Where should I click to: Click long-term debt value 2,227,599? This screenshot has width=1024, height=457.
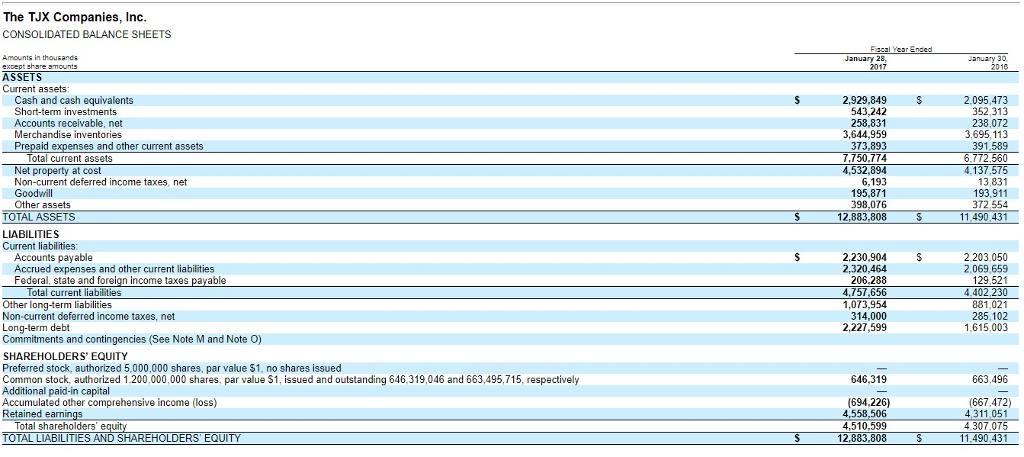[x=865, y=328]
